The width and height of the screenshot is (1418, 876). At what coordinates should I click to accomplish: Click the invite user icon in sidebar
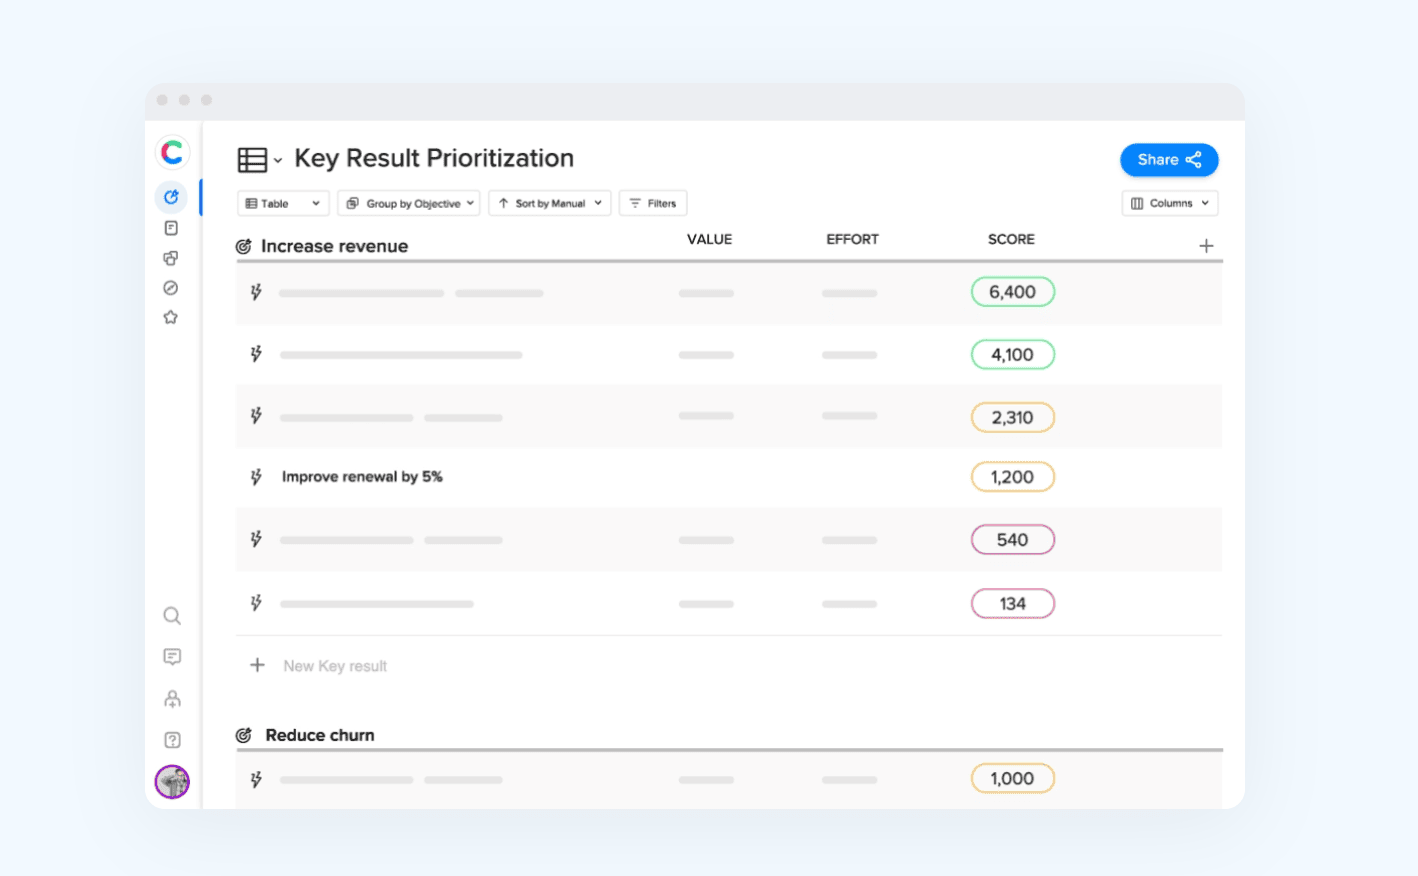pos(172,699)
